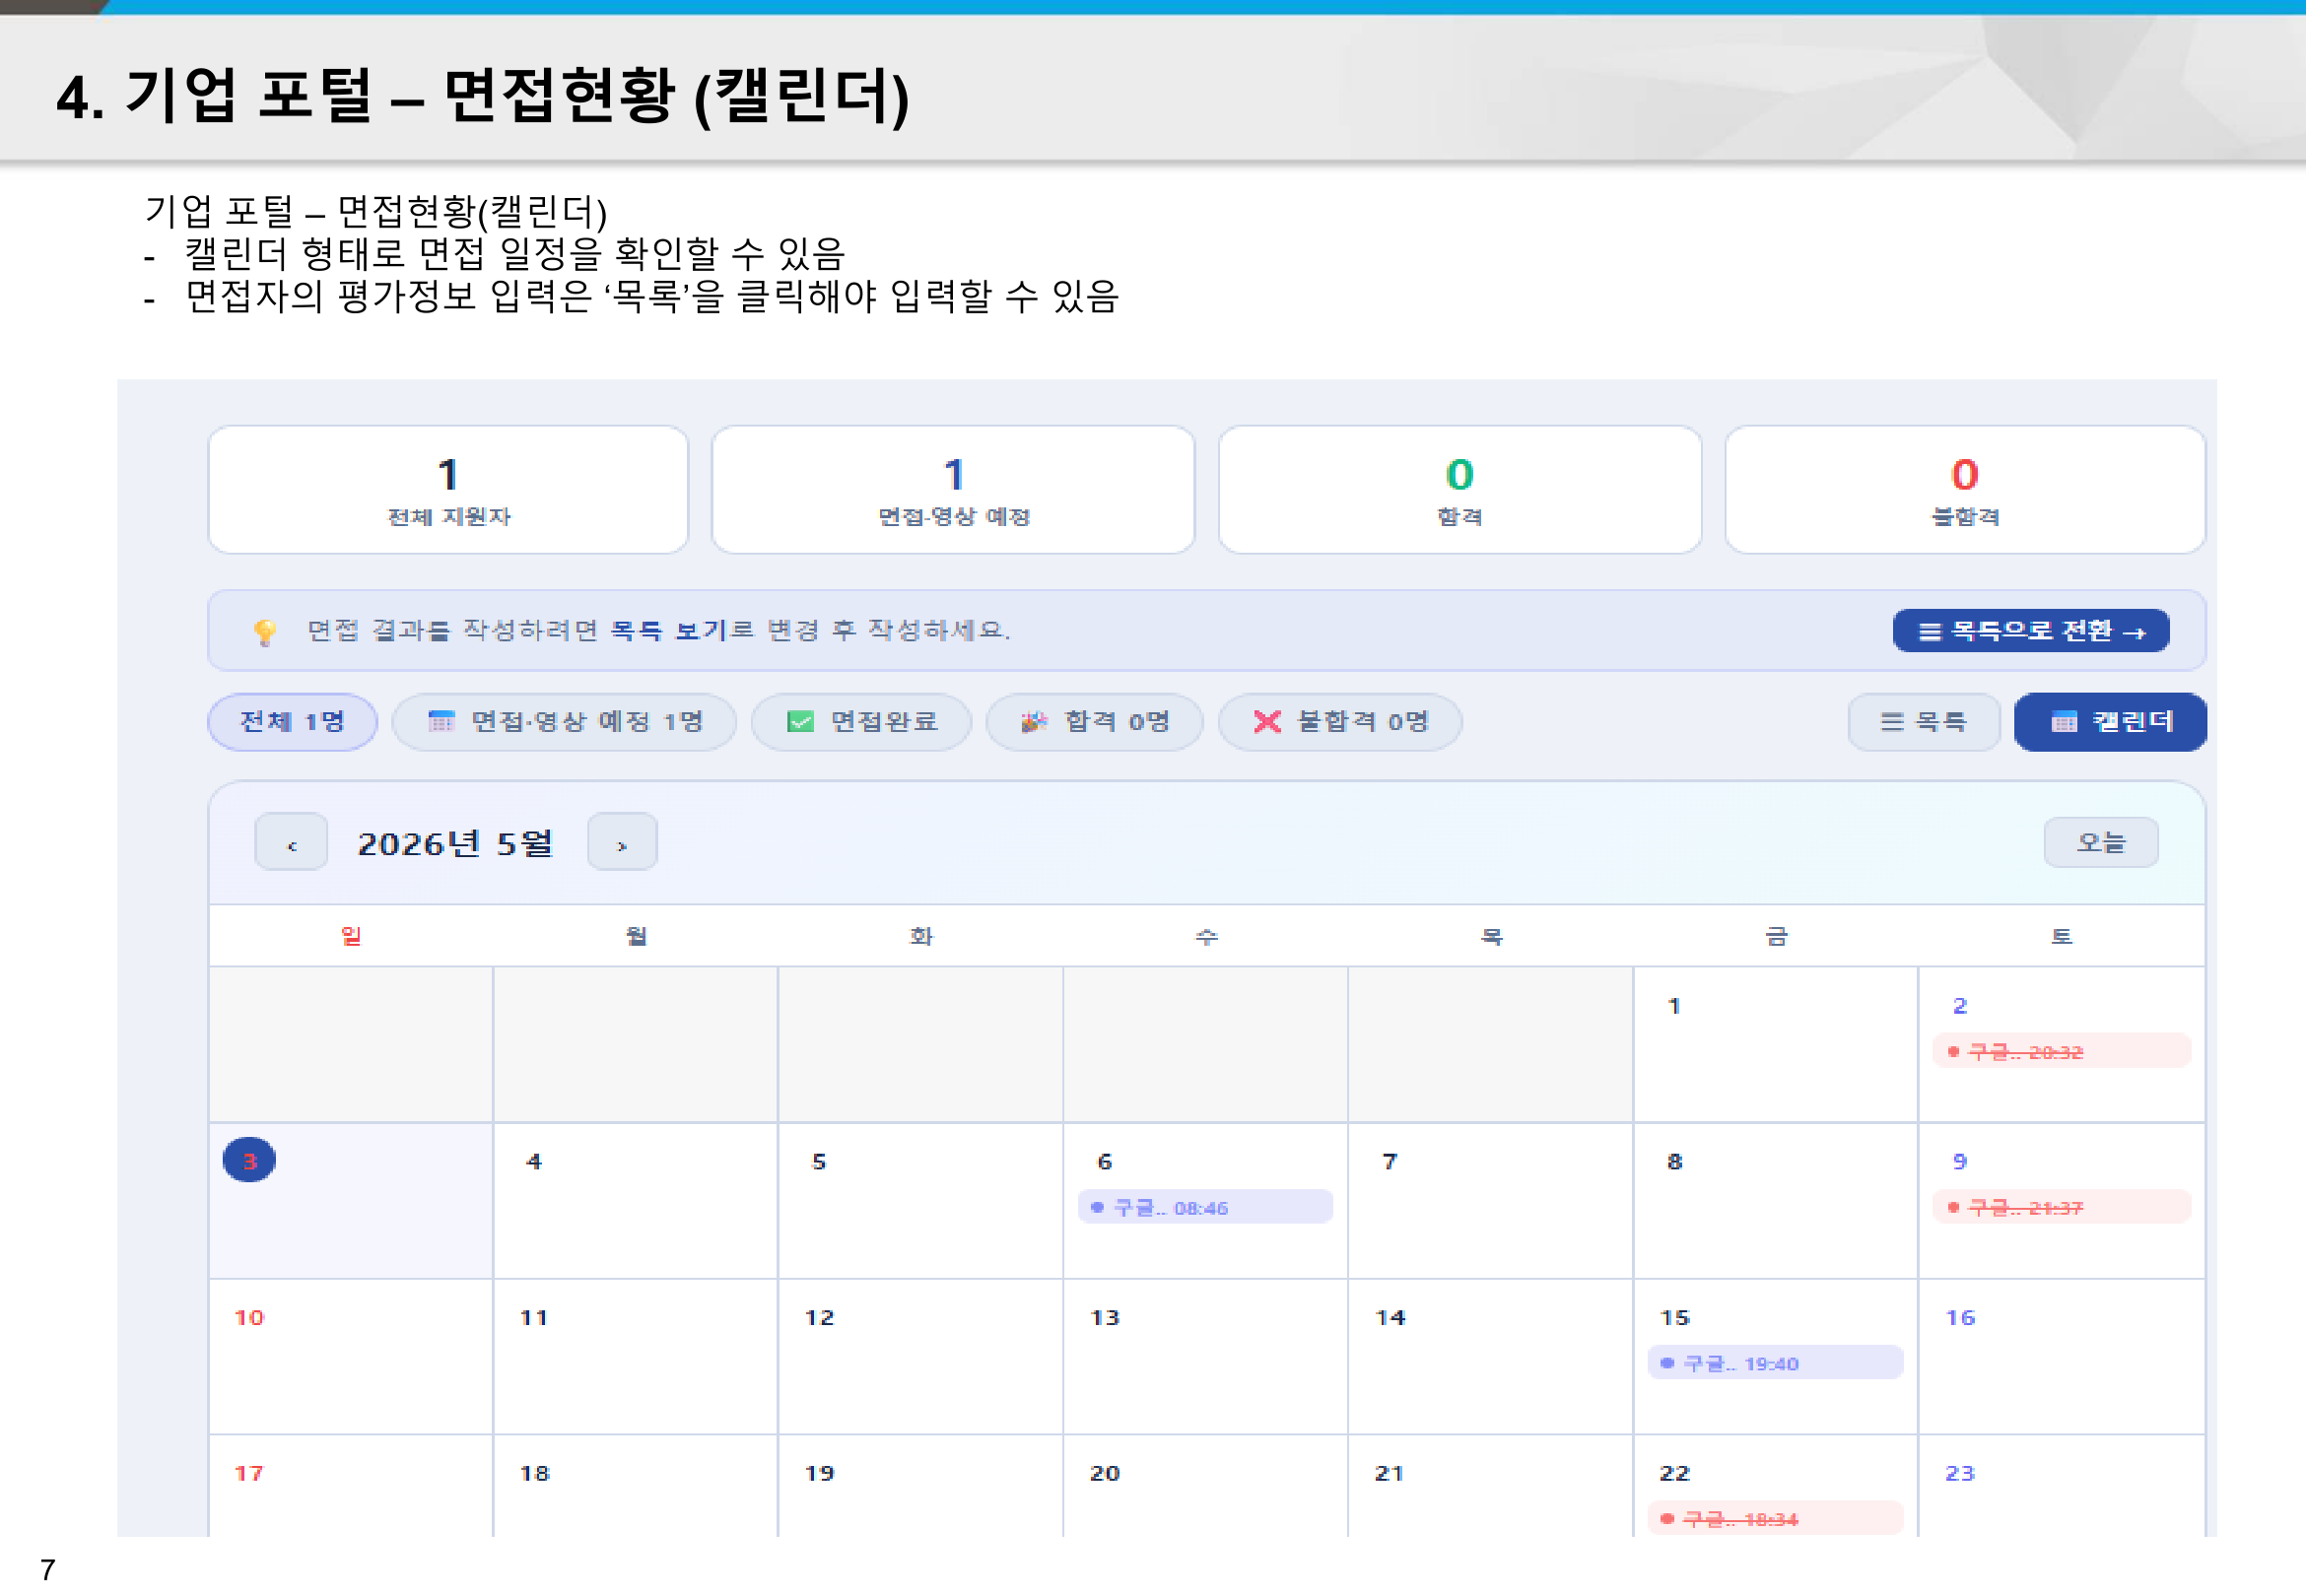Filter by 불합격 0명 tab

click(1340, 721)
